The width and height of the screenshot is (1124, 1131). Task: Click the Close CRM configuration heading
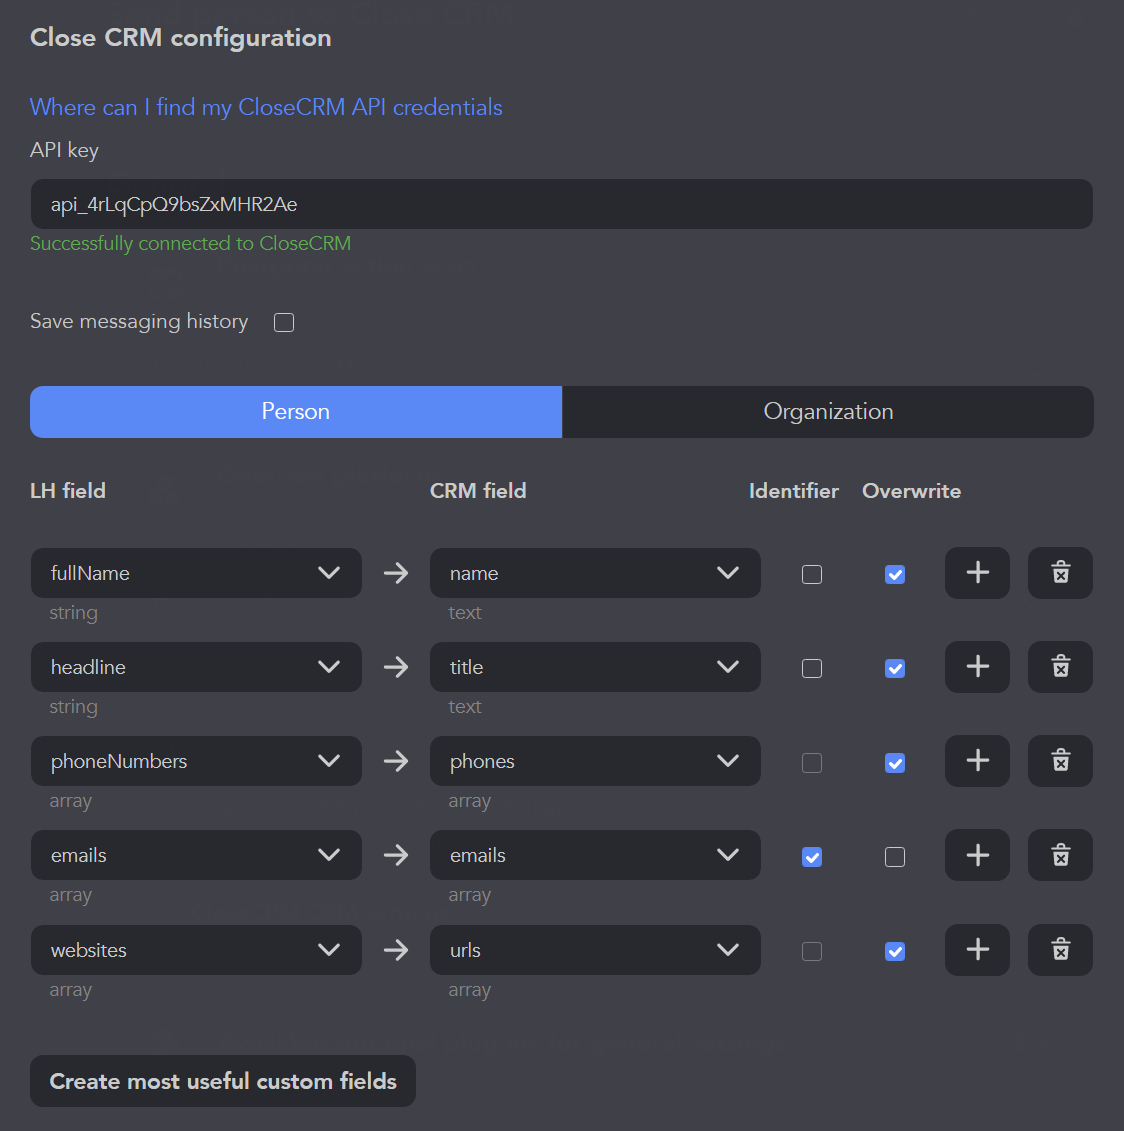180,38
